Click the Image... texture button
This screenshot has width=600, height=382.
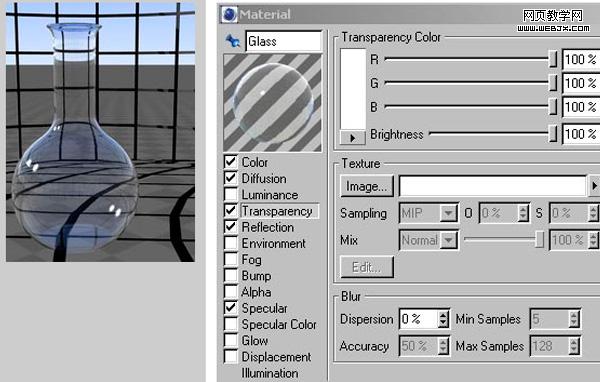click(x=367, y=186)
